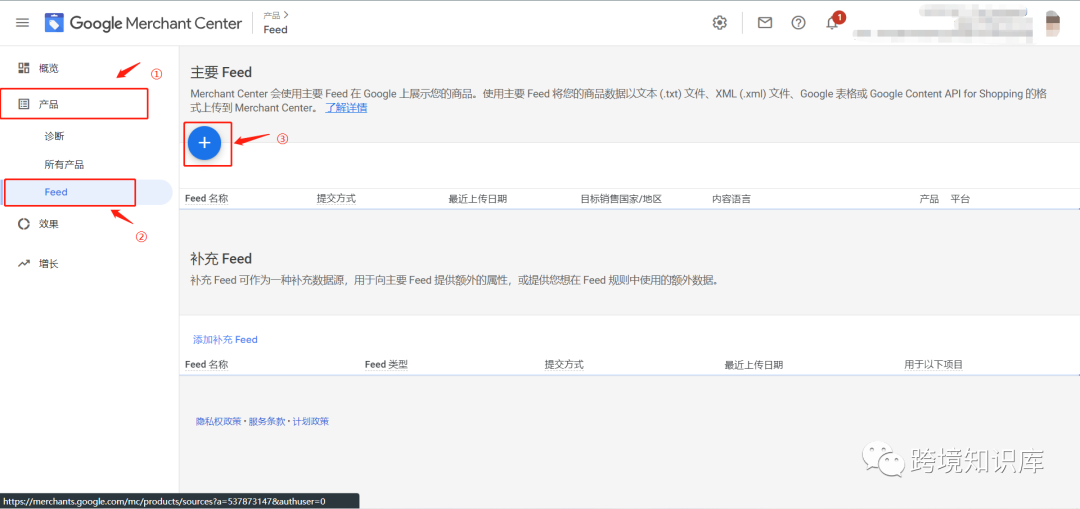
Task: Click the 主要 Feed table's 提交方式 column header
Action: pyautogui.click(x=336, y=198)
